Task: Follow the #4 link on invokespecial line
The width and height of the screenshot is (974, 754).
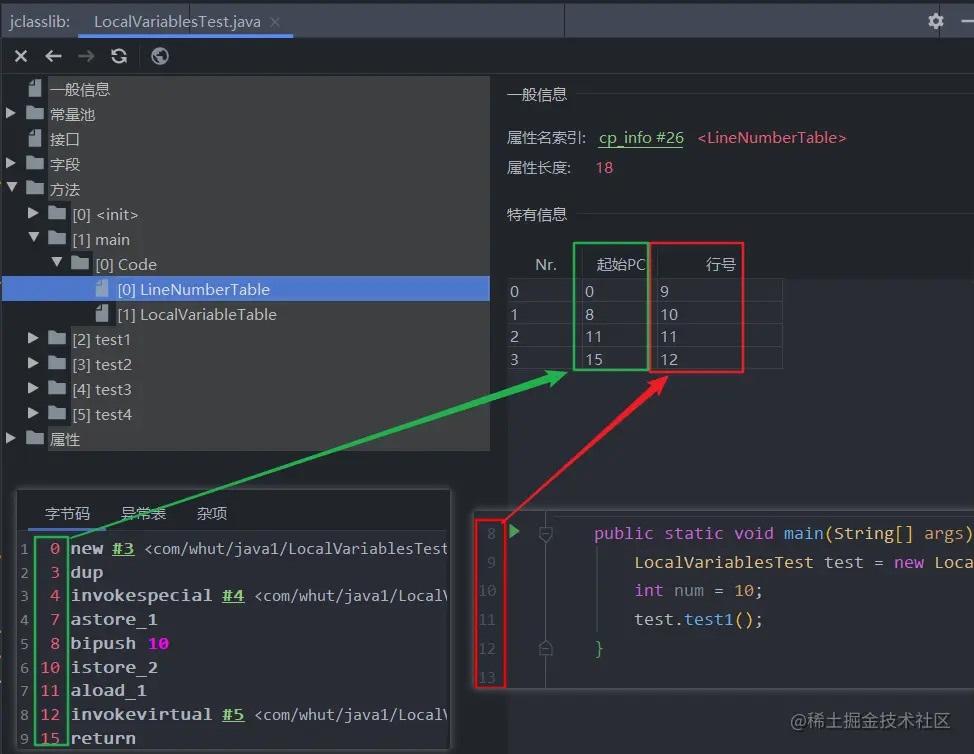Action: [x=233, y=596]
